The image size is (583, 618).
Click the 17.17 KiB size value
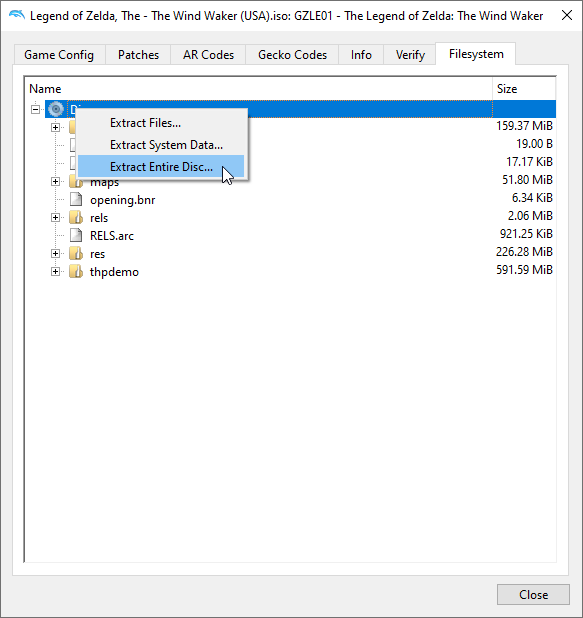click(529, 162)
